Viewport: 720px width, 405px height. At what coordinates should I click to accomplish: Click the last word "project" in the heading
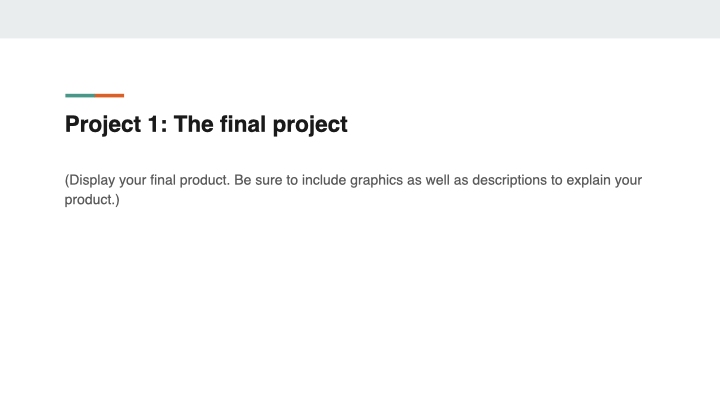click(310, 125)
